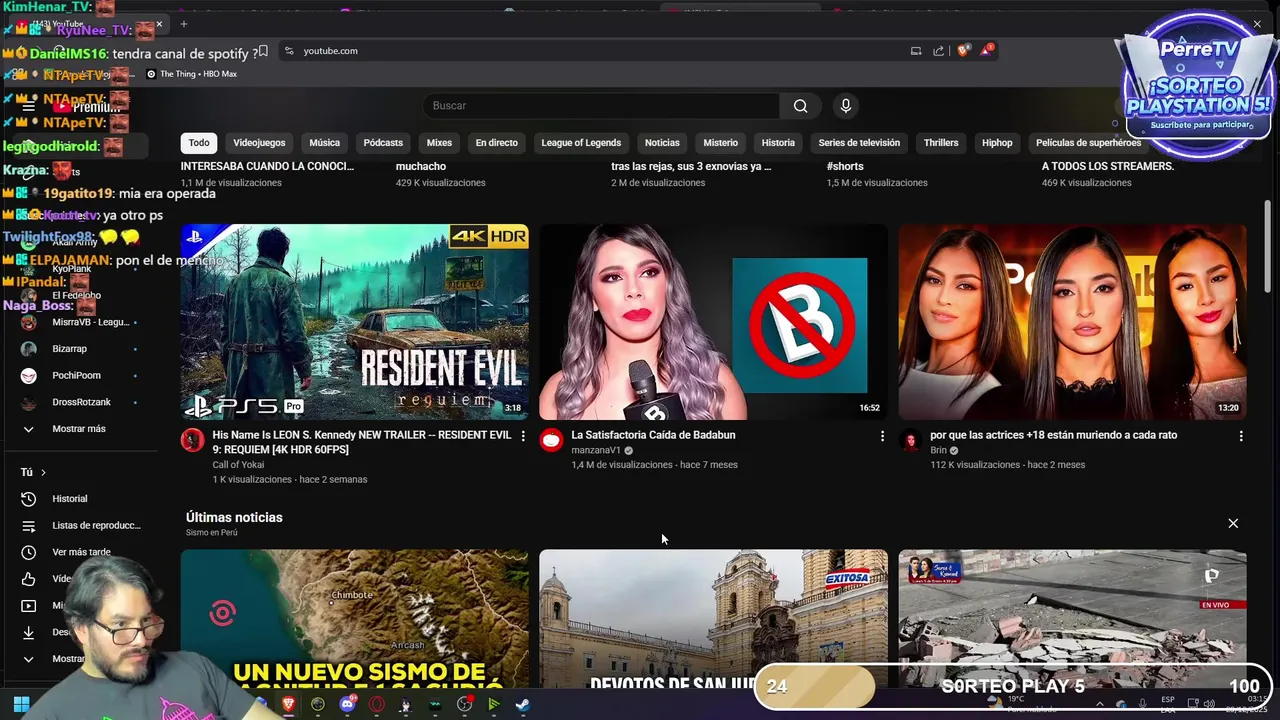
Task: Open Ver más tarde in sidebar
Action: (x=83, y=552)
